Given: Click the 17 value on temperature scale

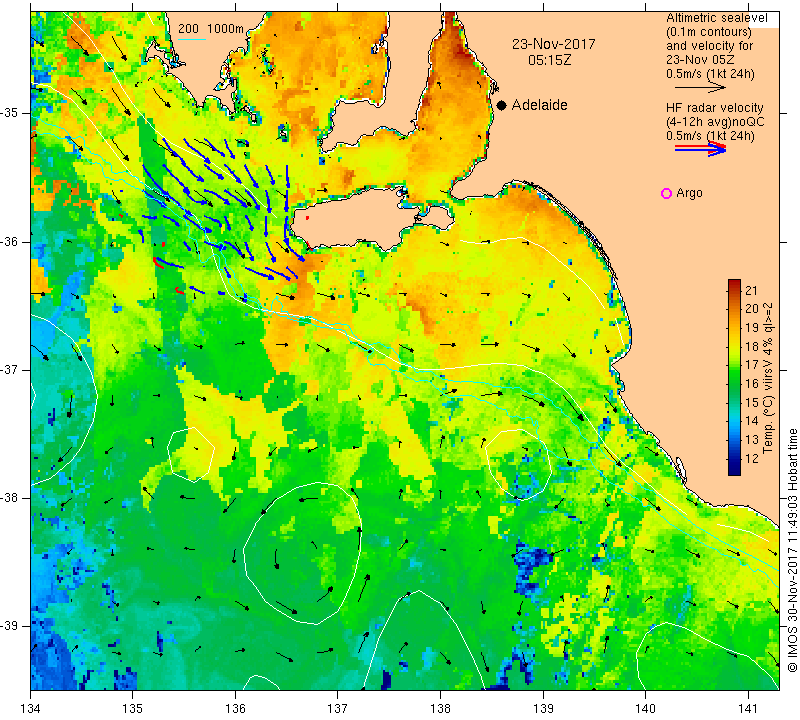Looking at the screenshot, I should 752,365.
